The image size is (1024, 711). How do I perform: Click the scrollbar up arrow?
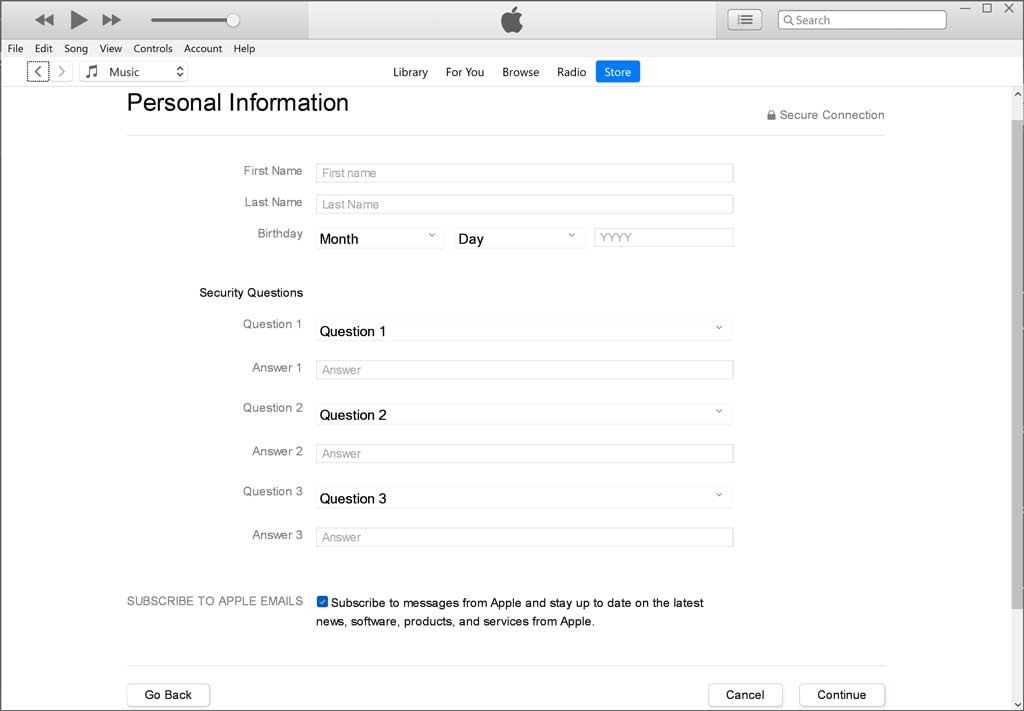pyautogui.click(x=1017, y=95)
